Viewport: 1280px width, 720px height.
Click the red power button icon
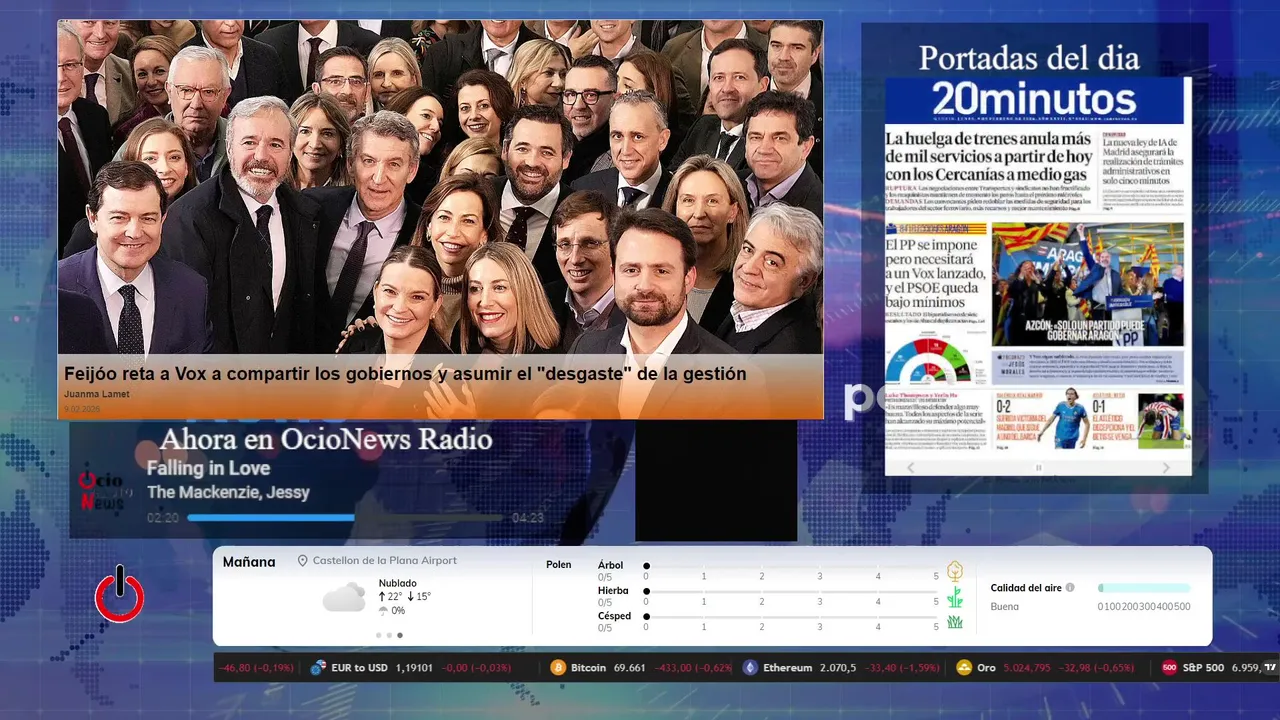pyautogui.click(x=120, y=594)
